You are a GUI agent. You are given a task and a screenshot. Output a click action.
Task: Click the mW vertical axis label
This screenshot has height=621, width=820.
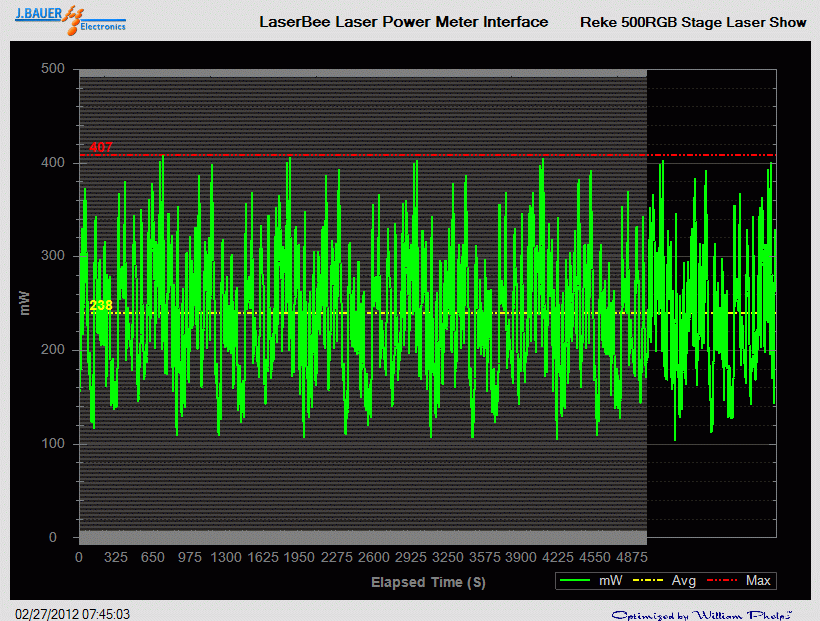click(24, 303)
